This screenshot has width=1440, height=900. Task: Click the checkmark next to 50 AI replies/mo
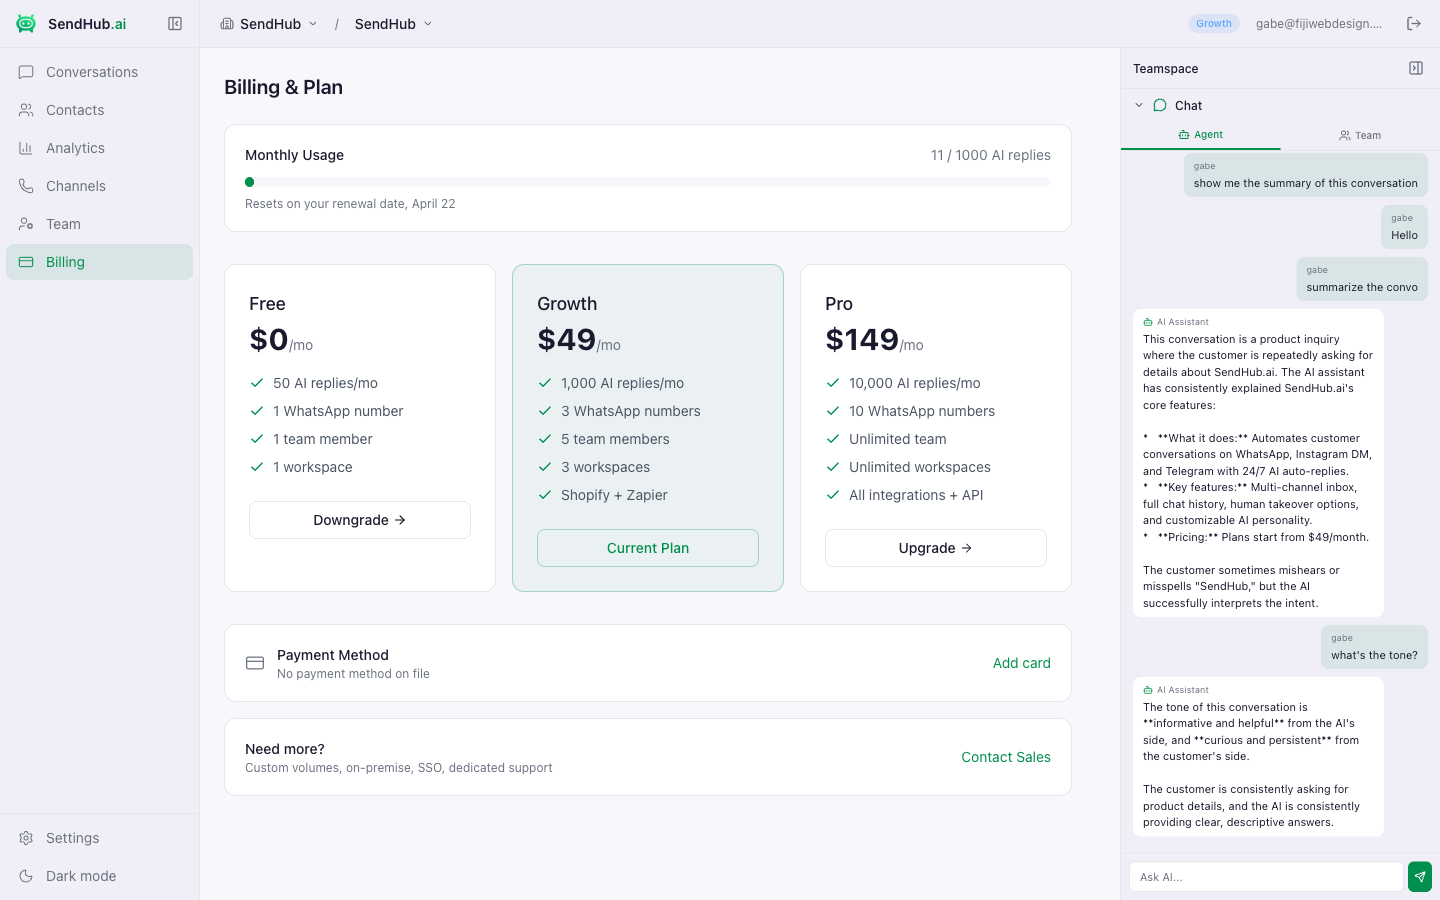pyautogui.click(x=257, y=383)
